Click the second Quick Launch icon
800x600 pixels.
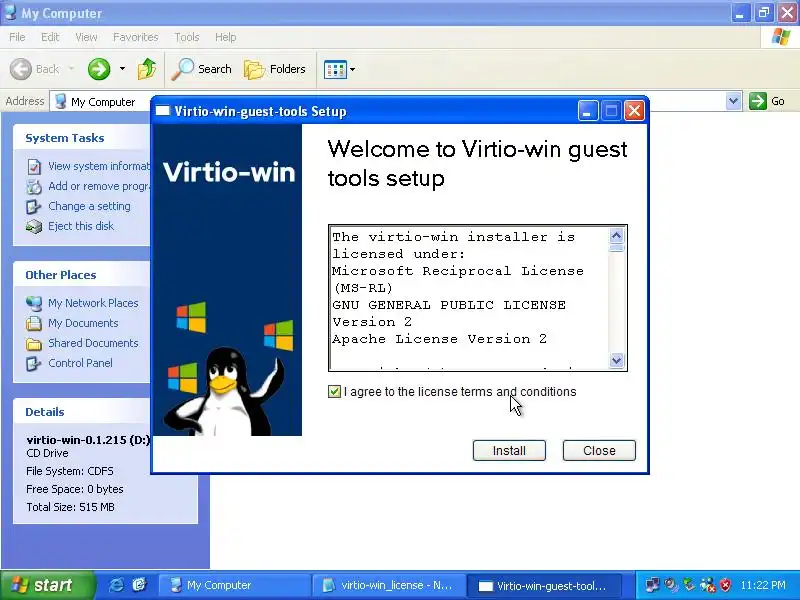click(139, 585)
